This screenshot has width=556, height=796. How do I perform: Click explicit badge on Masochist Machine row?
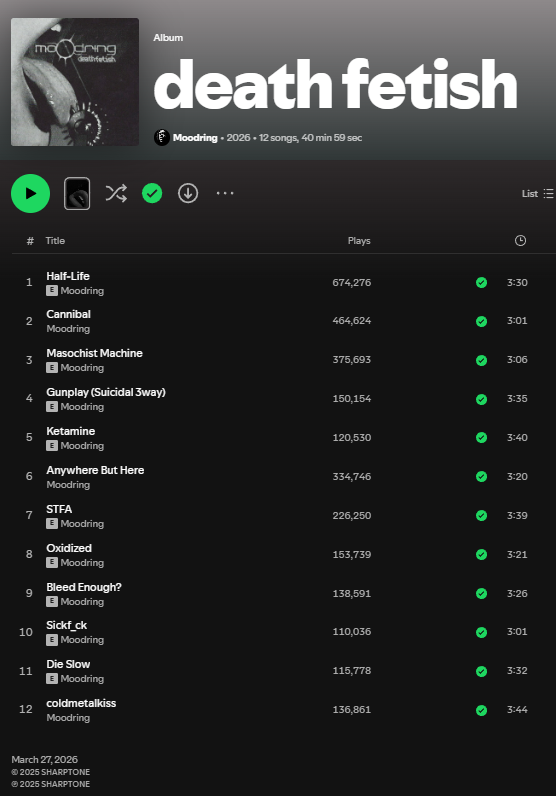(52, 368)
